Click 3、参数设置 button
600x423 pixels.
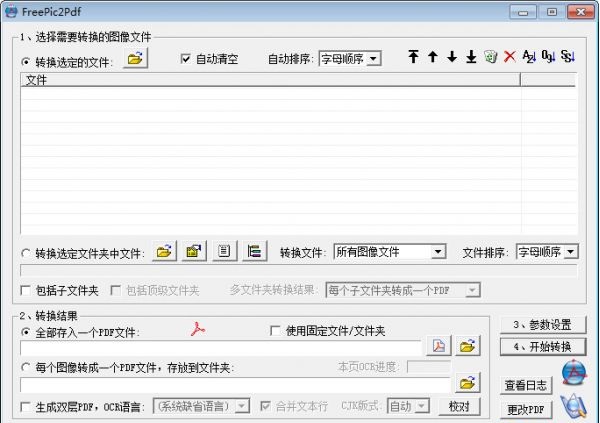click(543, 325)
